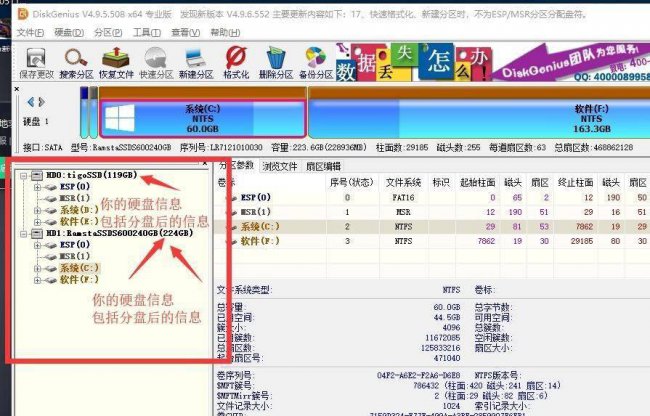The height and width of the screenshot is (416, 650).
Task: Collapse the HD1:RamstaSSDS600240GB tree node
Action: click(24, 234)
